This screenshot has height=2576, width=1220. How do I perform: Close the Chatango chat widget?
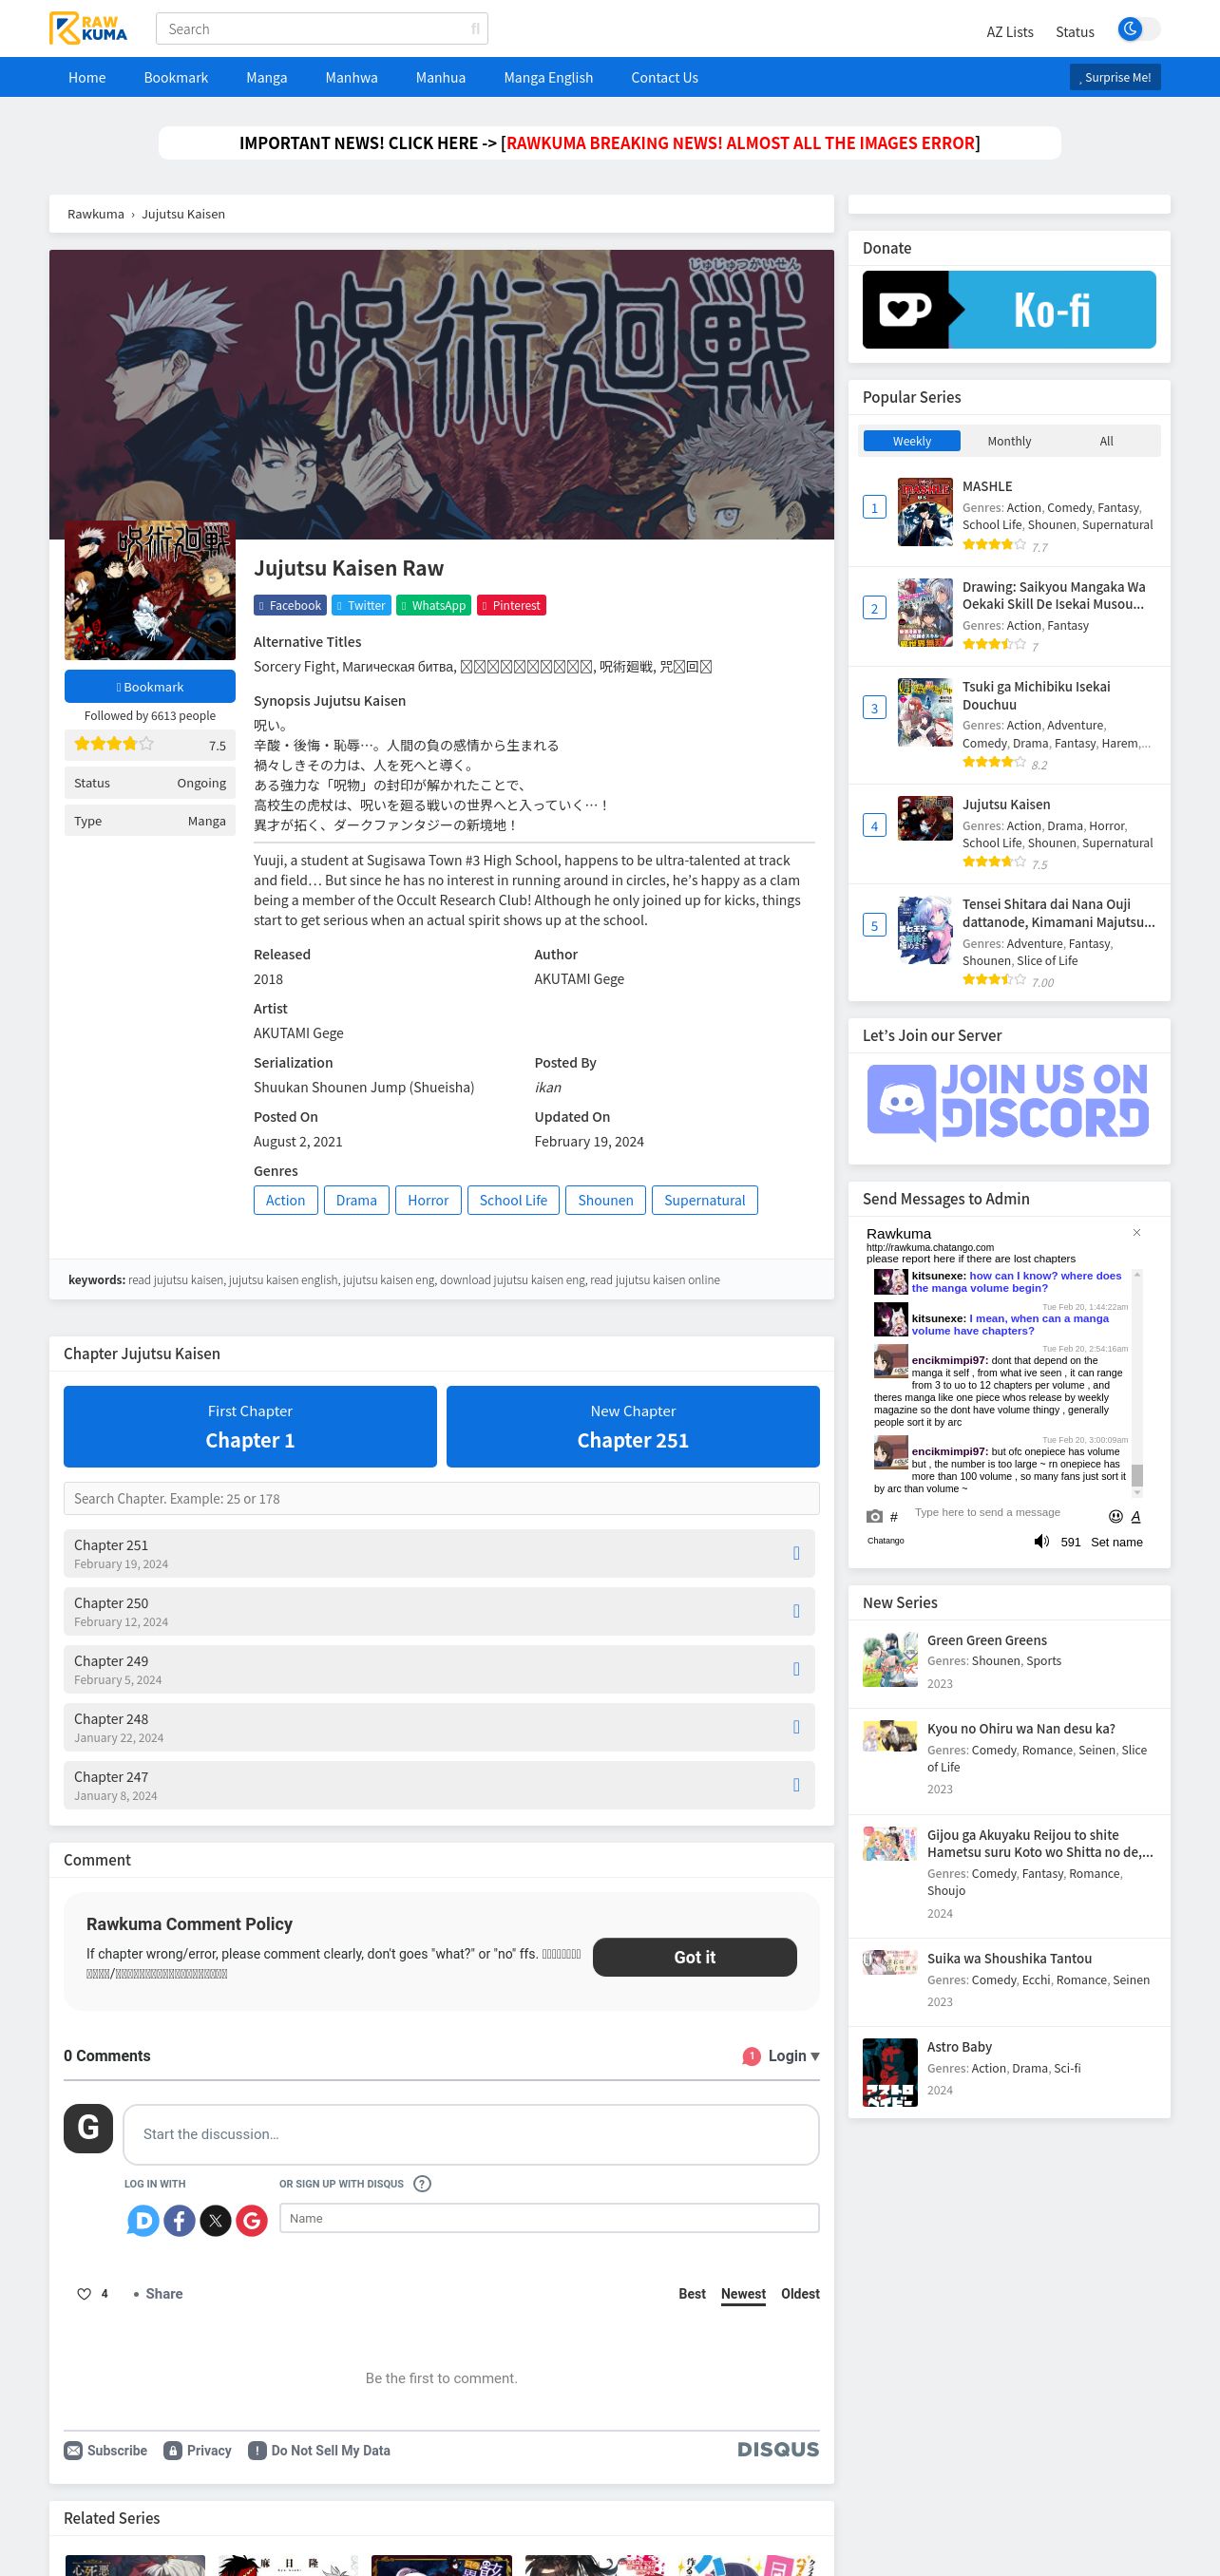[1136, 1232]
